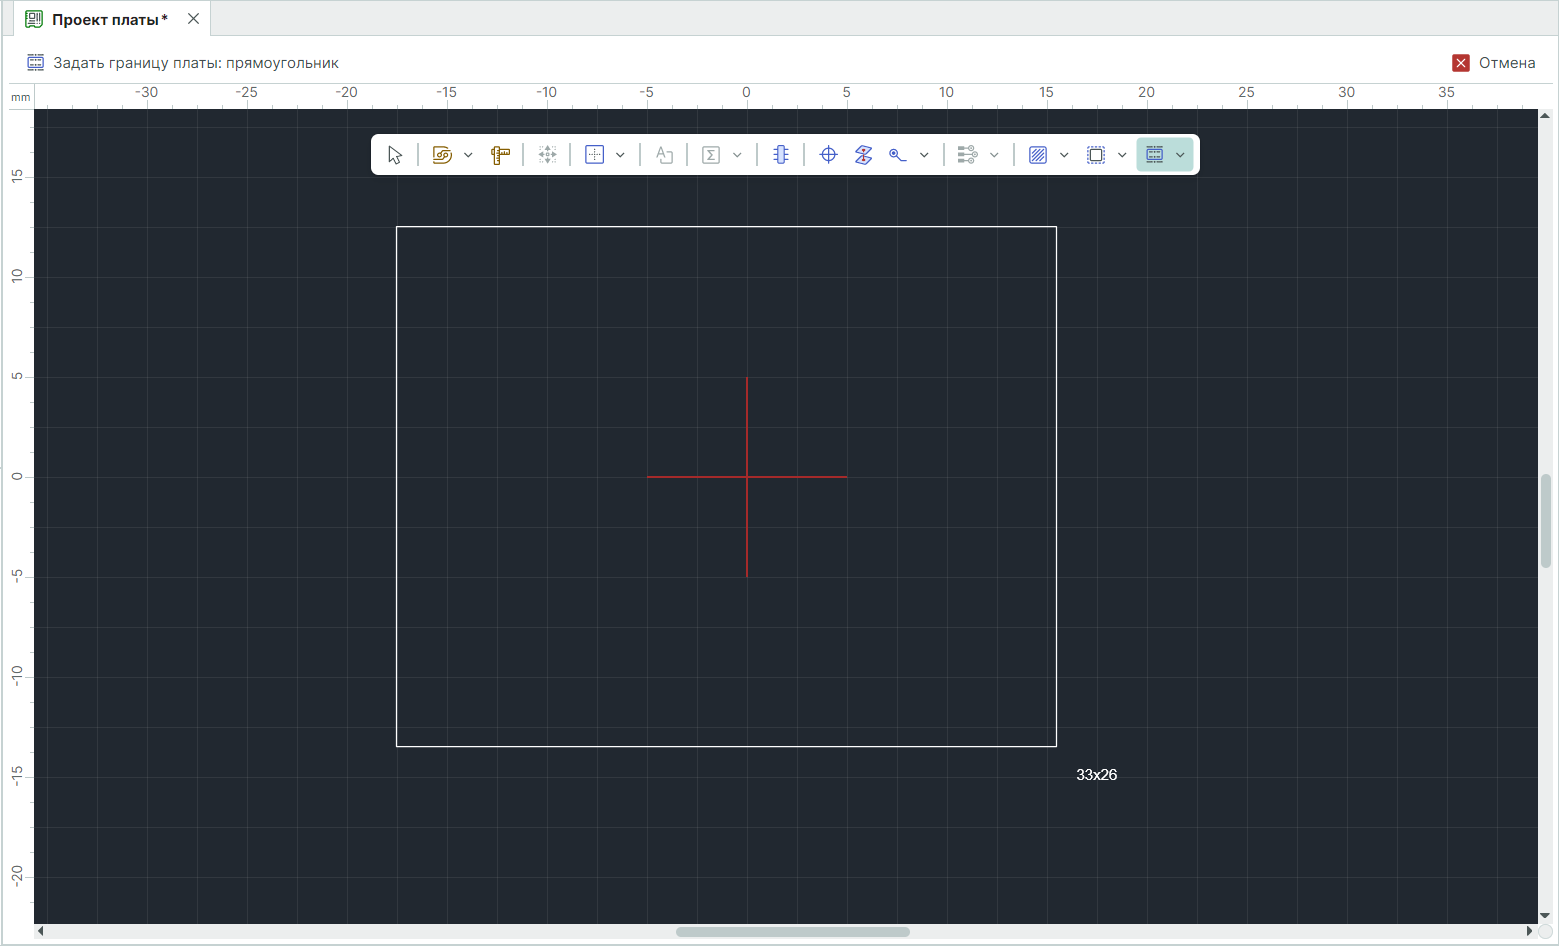Screen dimensions: 1559x946
Task: Open dropdown beside the dashed square tool
Action: 1122,155
